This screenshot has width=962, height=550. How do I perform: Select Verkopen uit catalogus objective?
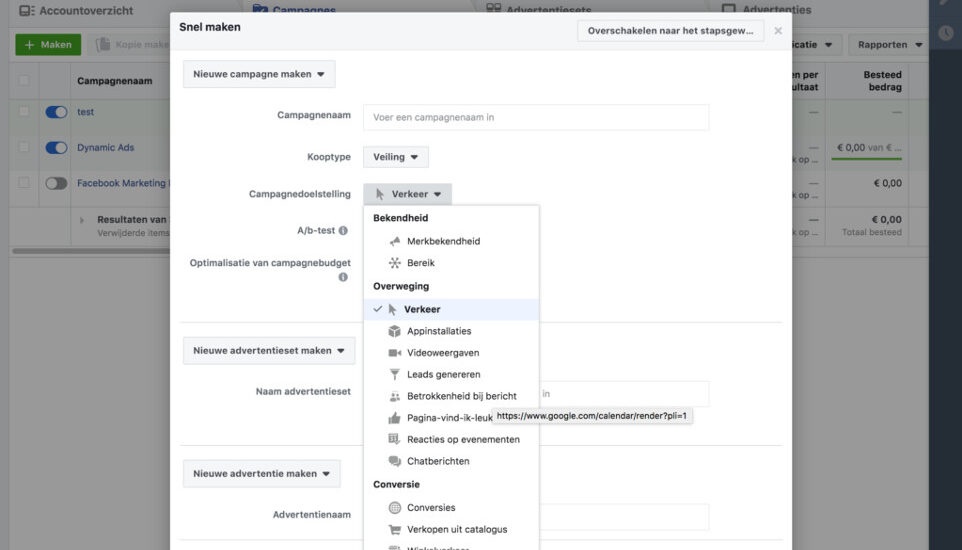tap(451, 529)
